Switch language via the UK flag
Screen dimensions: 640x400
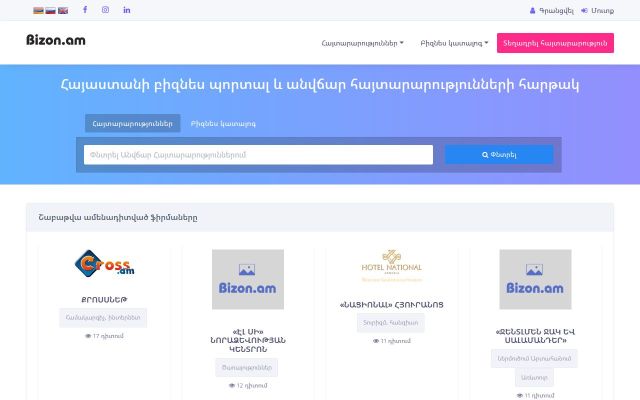[x=63, y=11]
